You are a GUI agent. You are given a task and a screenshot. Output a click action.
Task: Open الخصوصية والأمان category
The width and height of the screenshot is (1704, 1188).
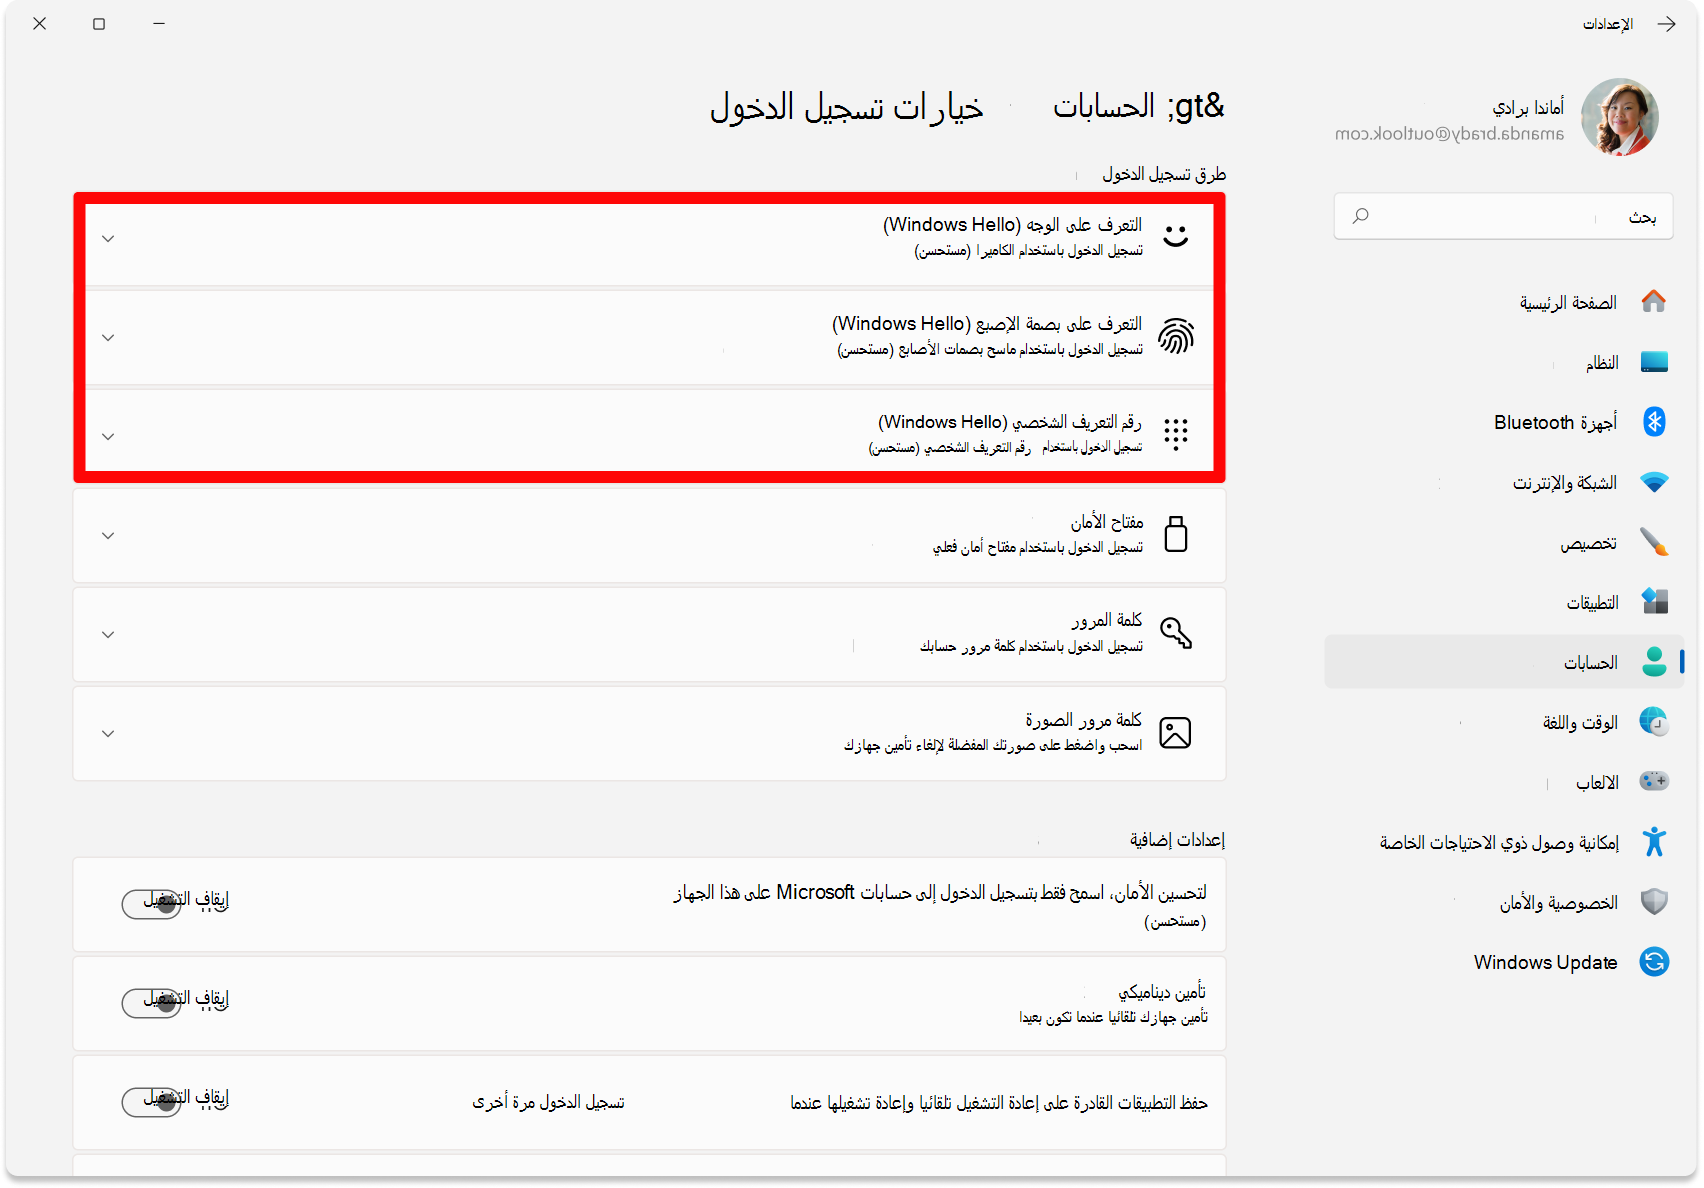(1504, 902)
